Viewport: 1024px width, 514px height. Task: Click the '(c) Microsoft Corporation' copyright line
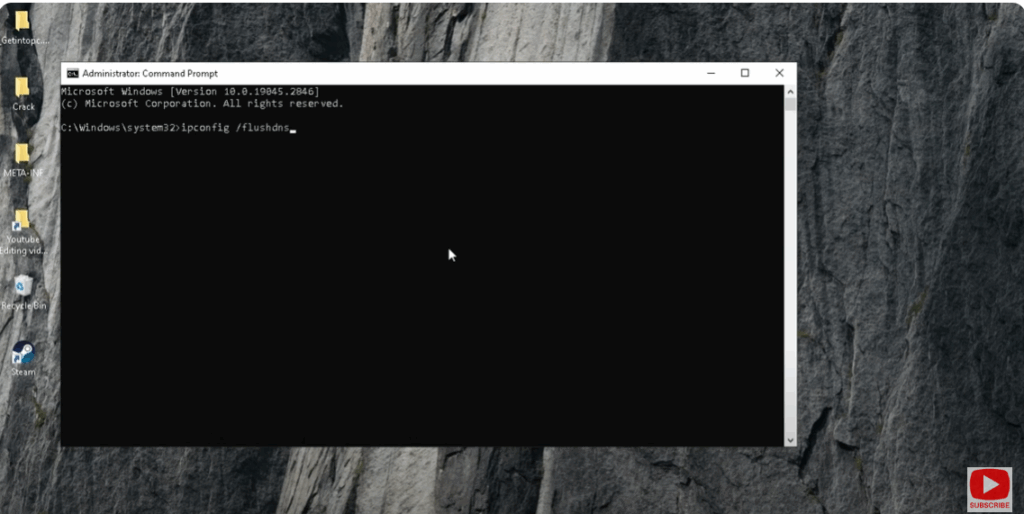pyautogui.click(x=202, y=104)
